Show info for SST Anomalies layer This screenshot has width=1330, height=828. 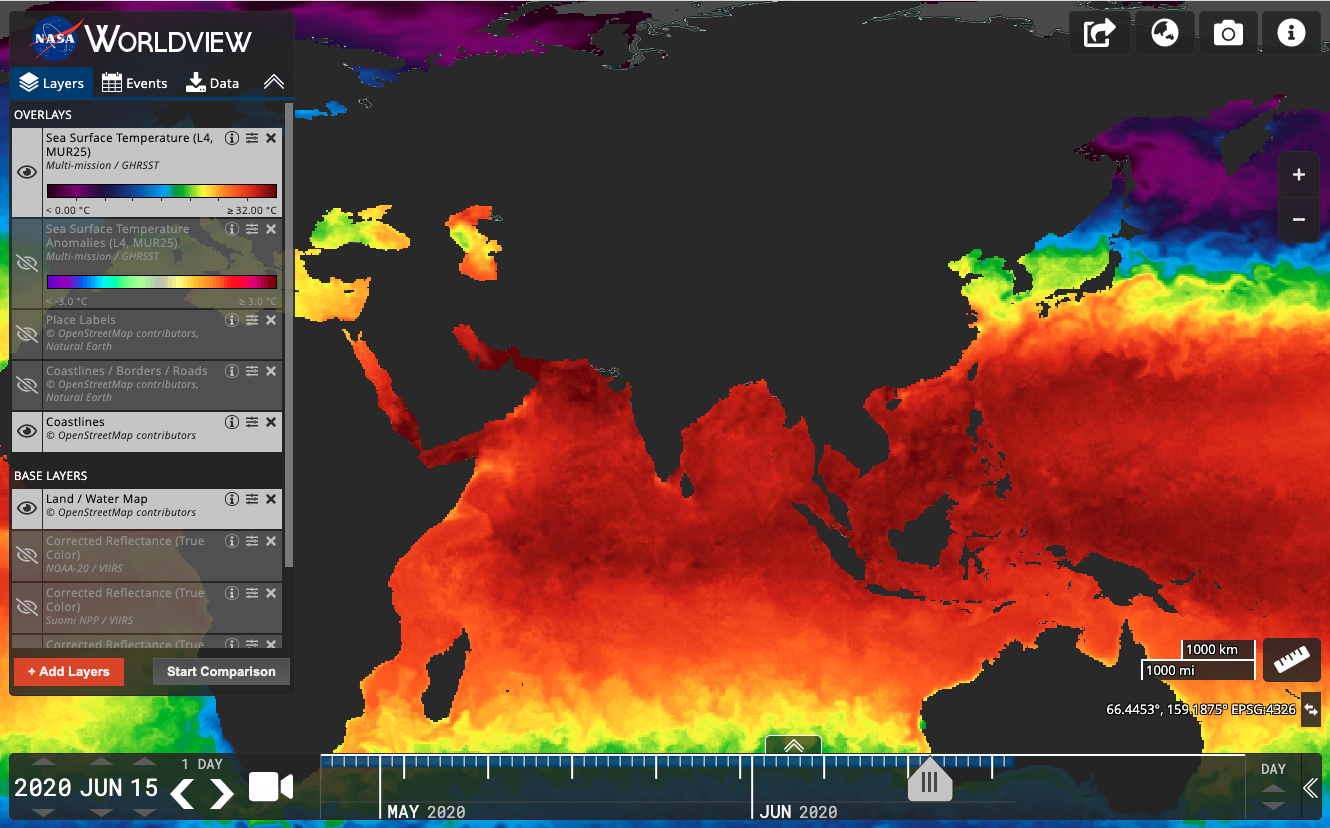232,229
